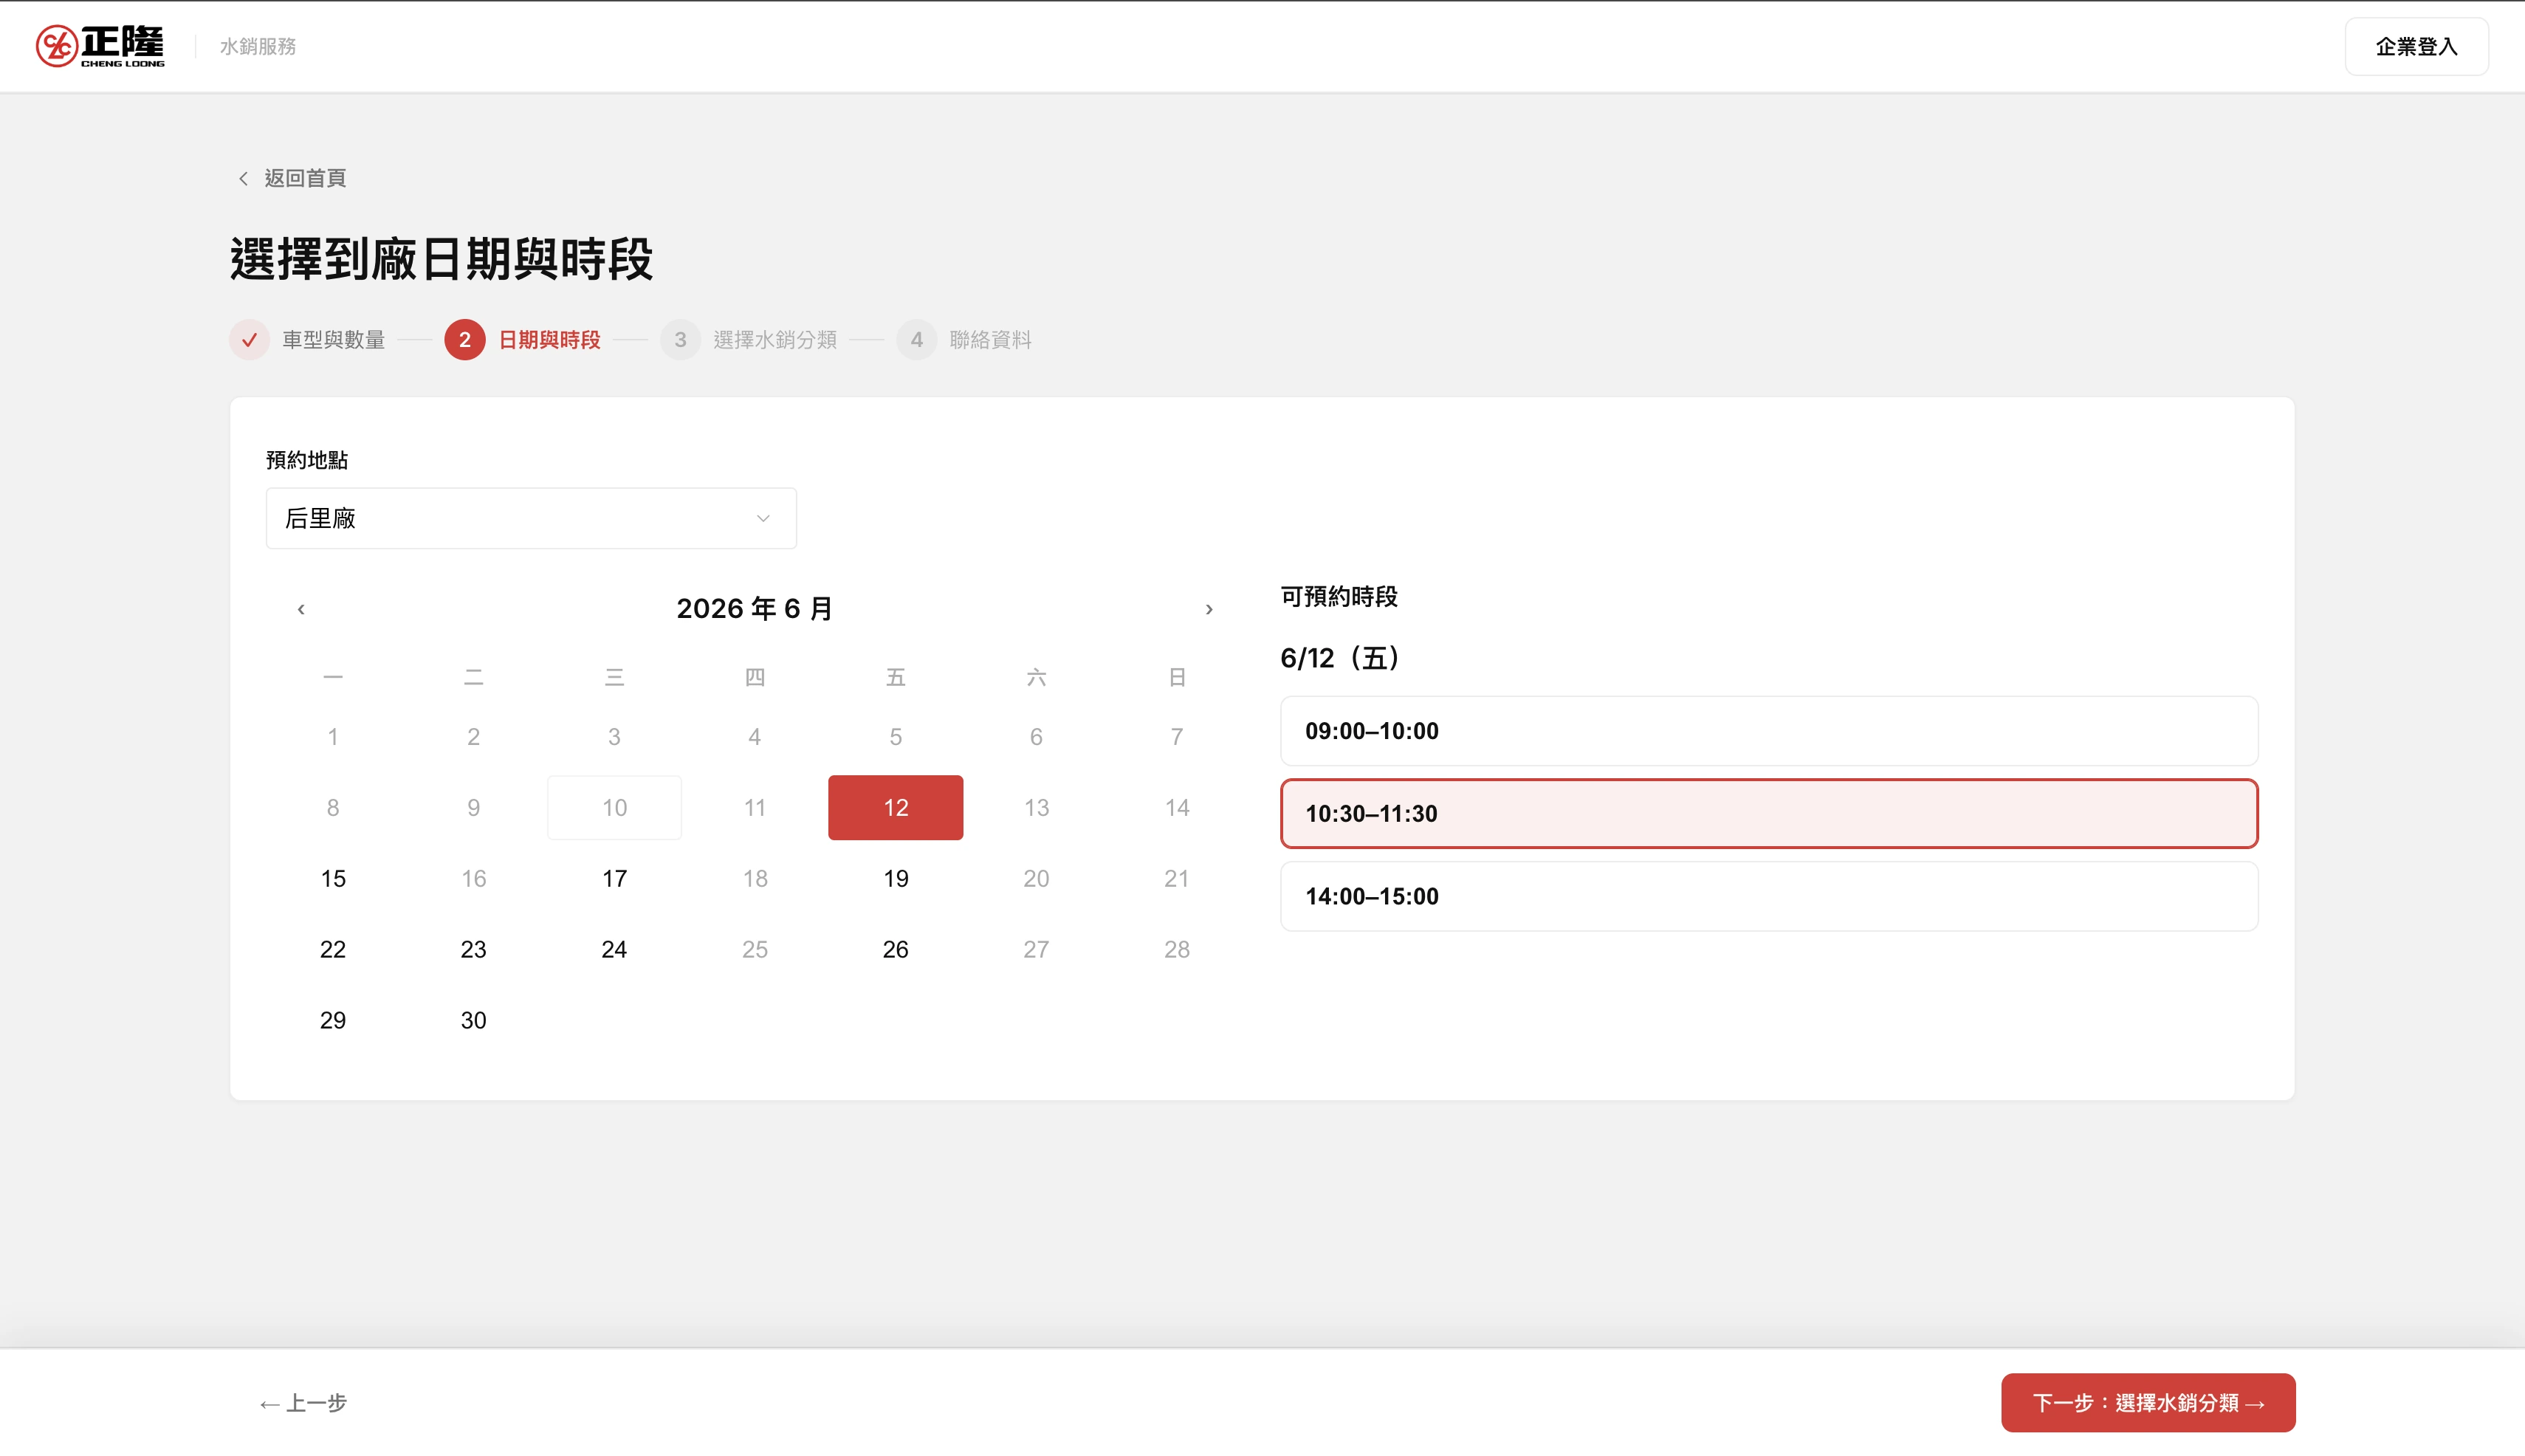Pick June 30 on the calendar
The height and width of the screenshot is (1456, 2525).
(474, 1021)
